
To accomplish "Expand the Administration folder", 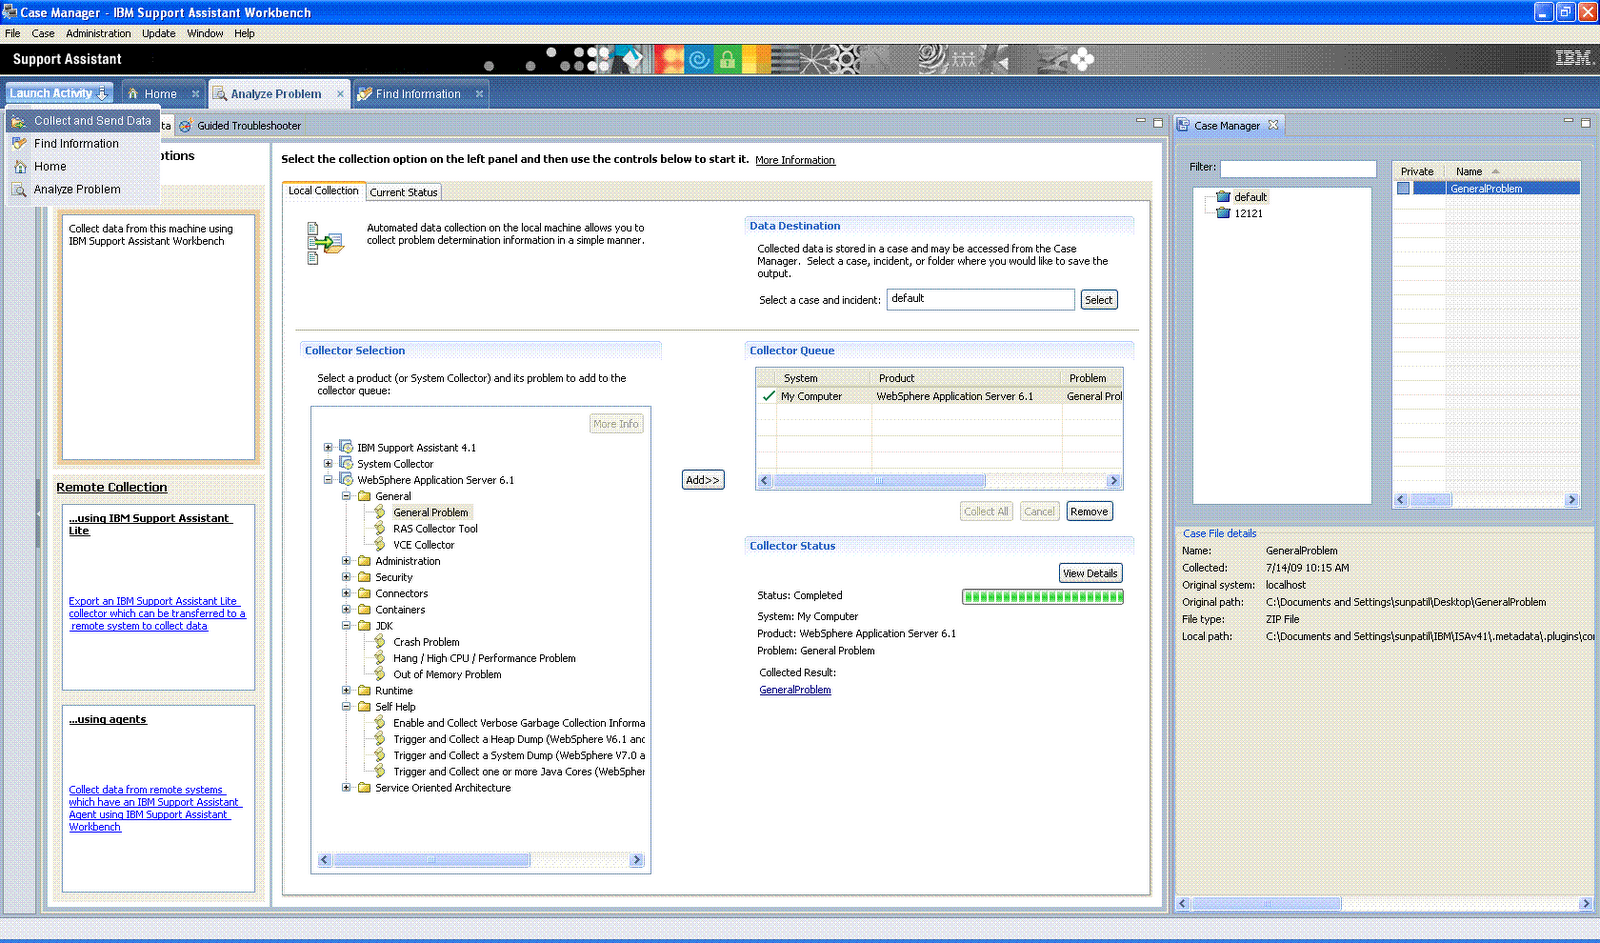I will coord(346,560).
